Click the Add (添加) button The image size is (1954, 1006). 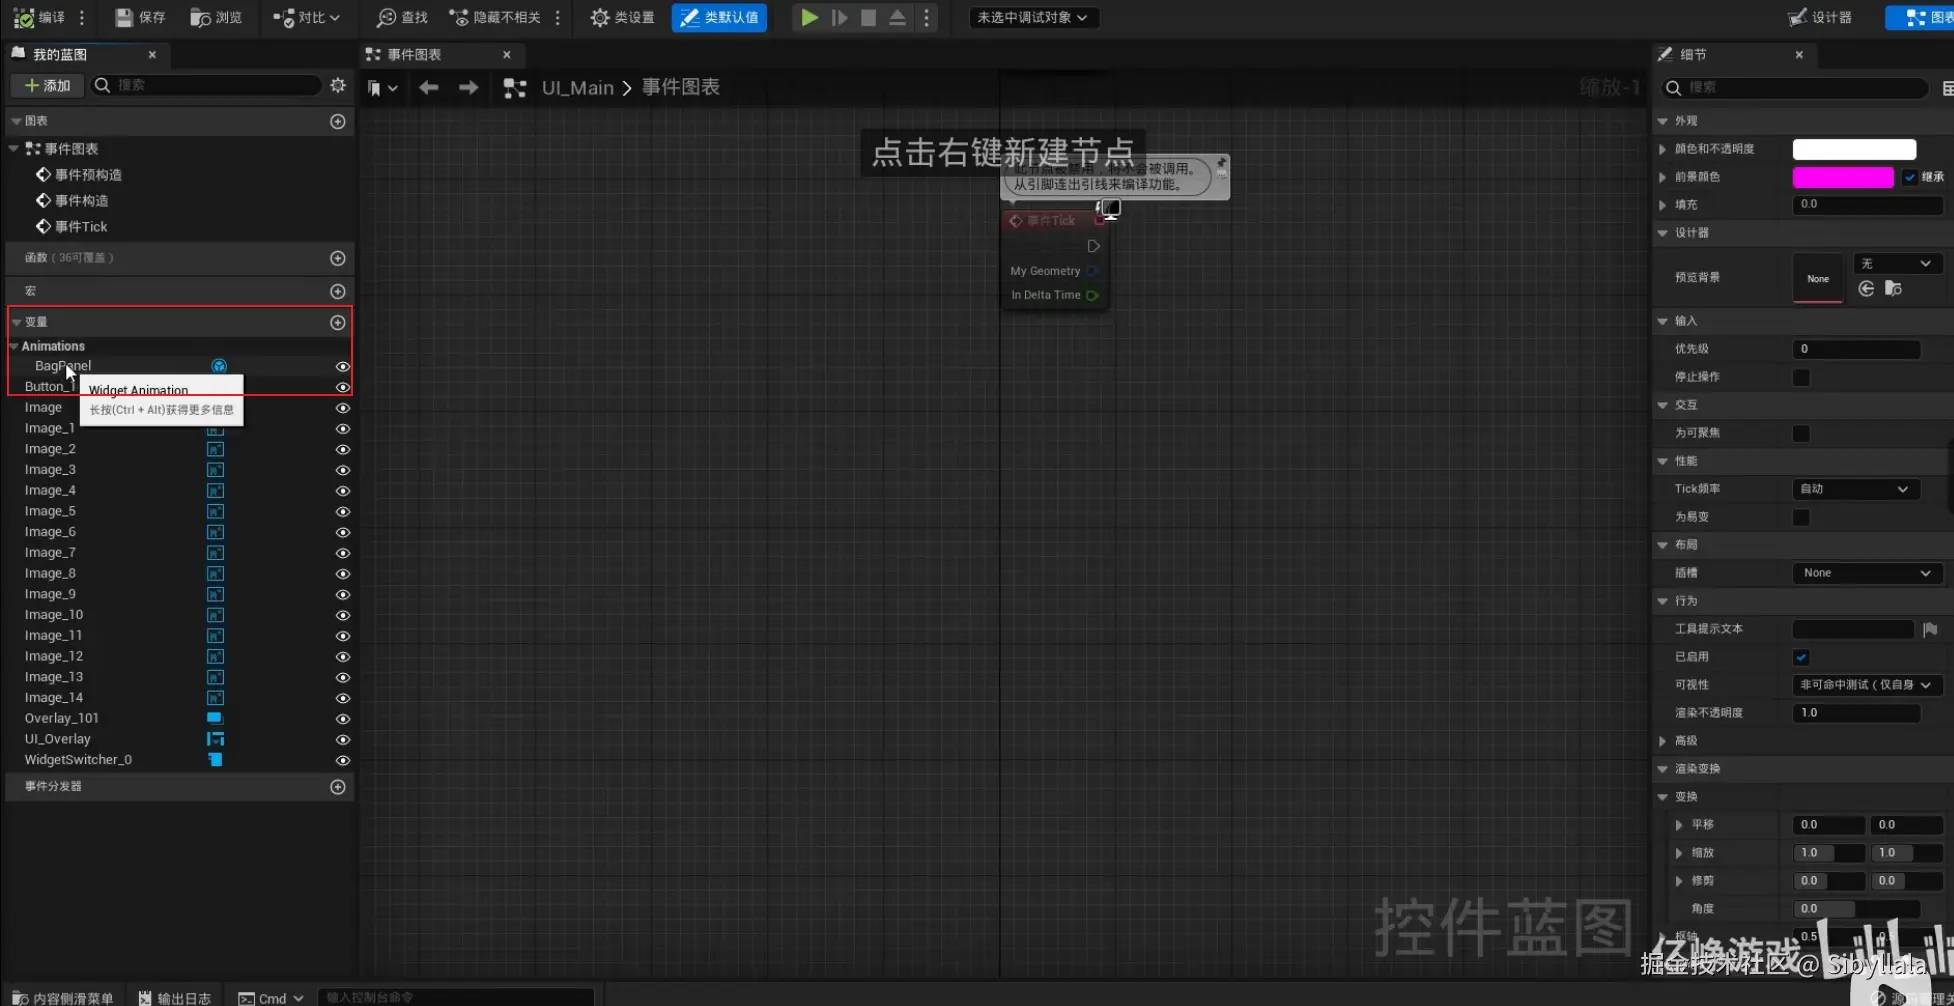coord(48,86)
